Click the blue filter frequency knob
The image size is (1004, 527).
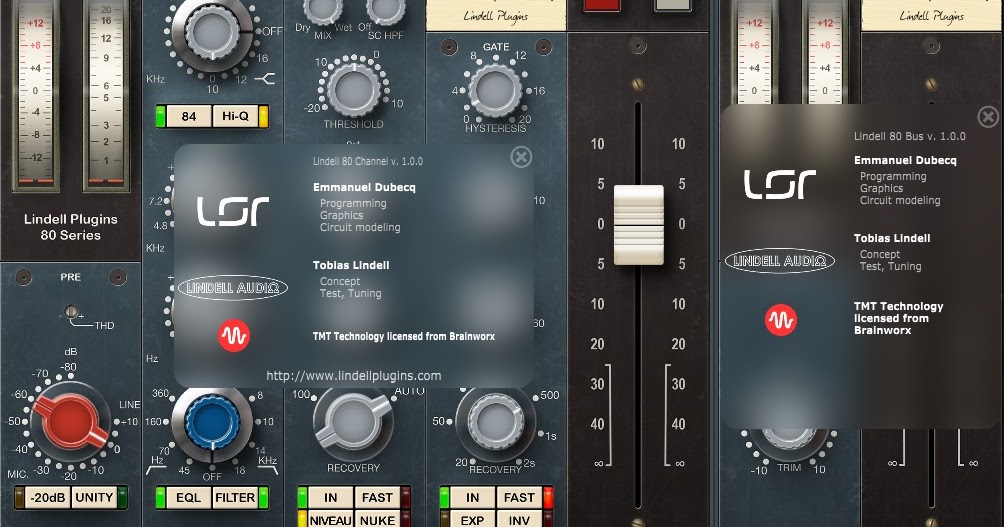(212, 422)
